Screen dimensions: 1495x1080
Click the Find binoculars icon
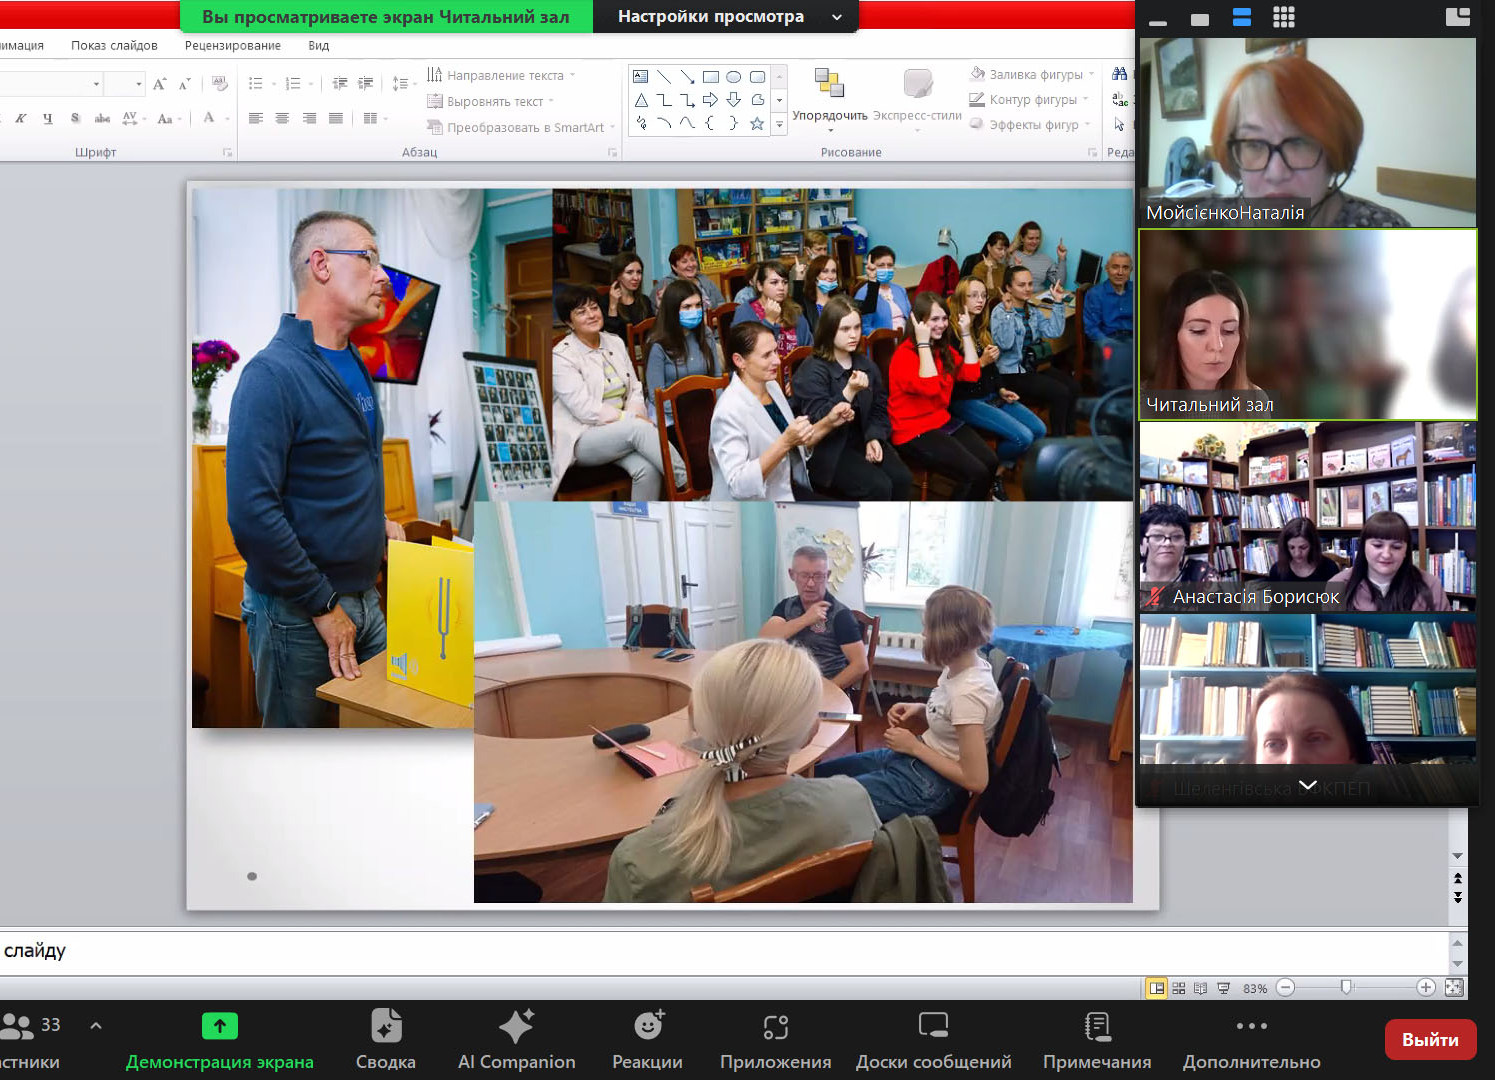click(x=1120, y=74)
